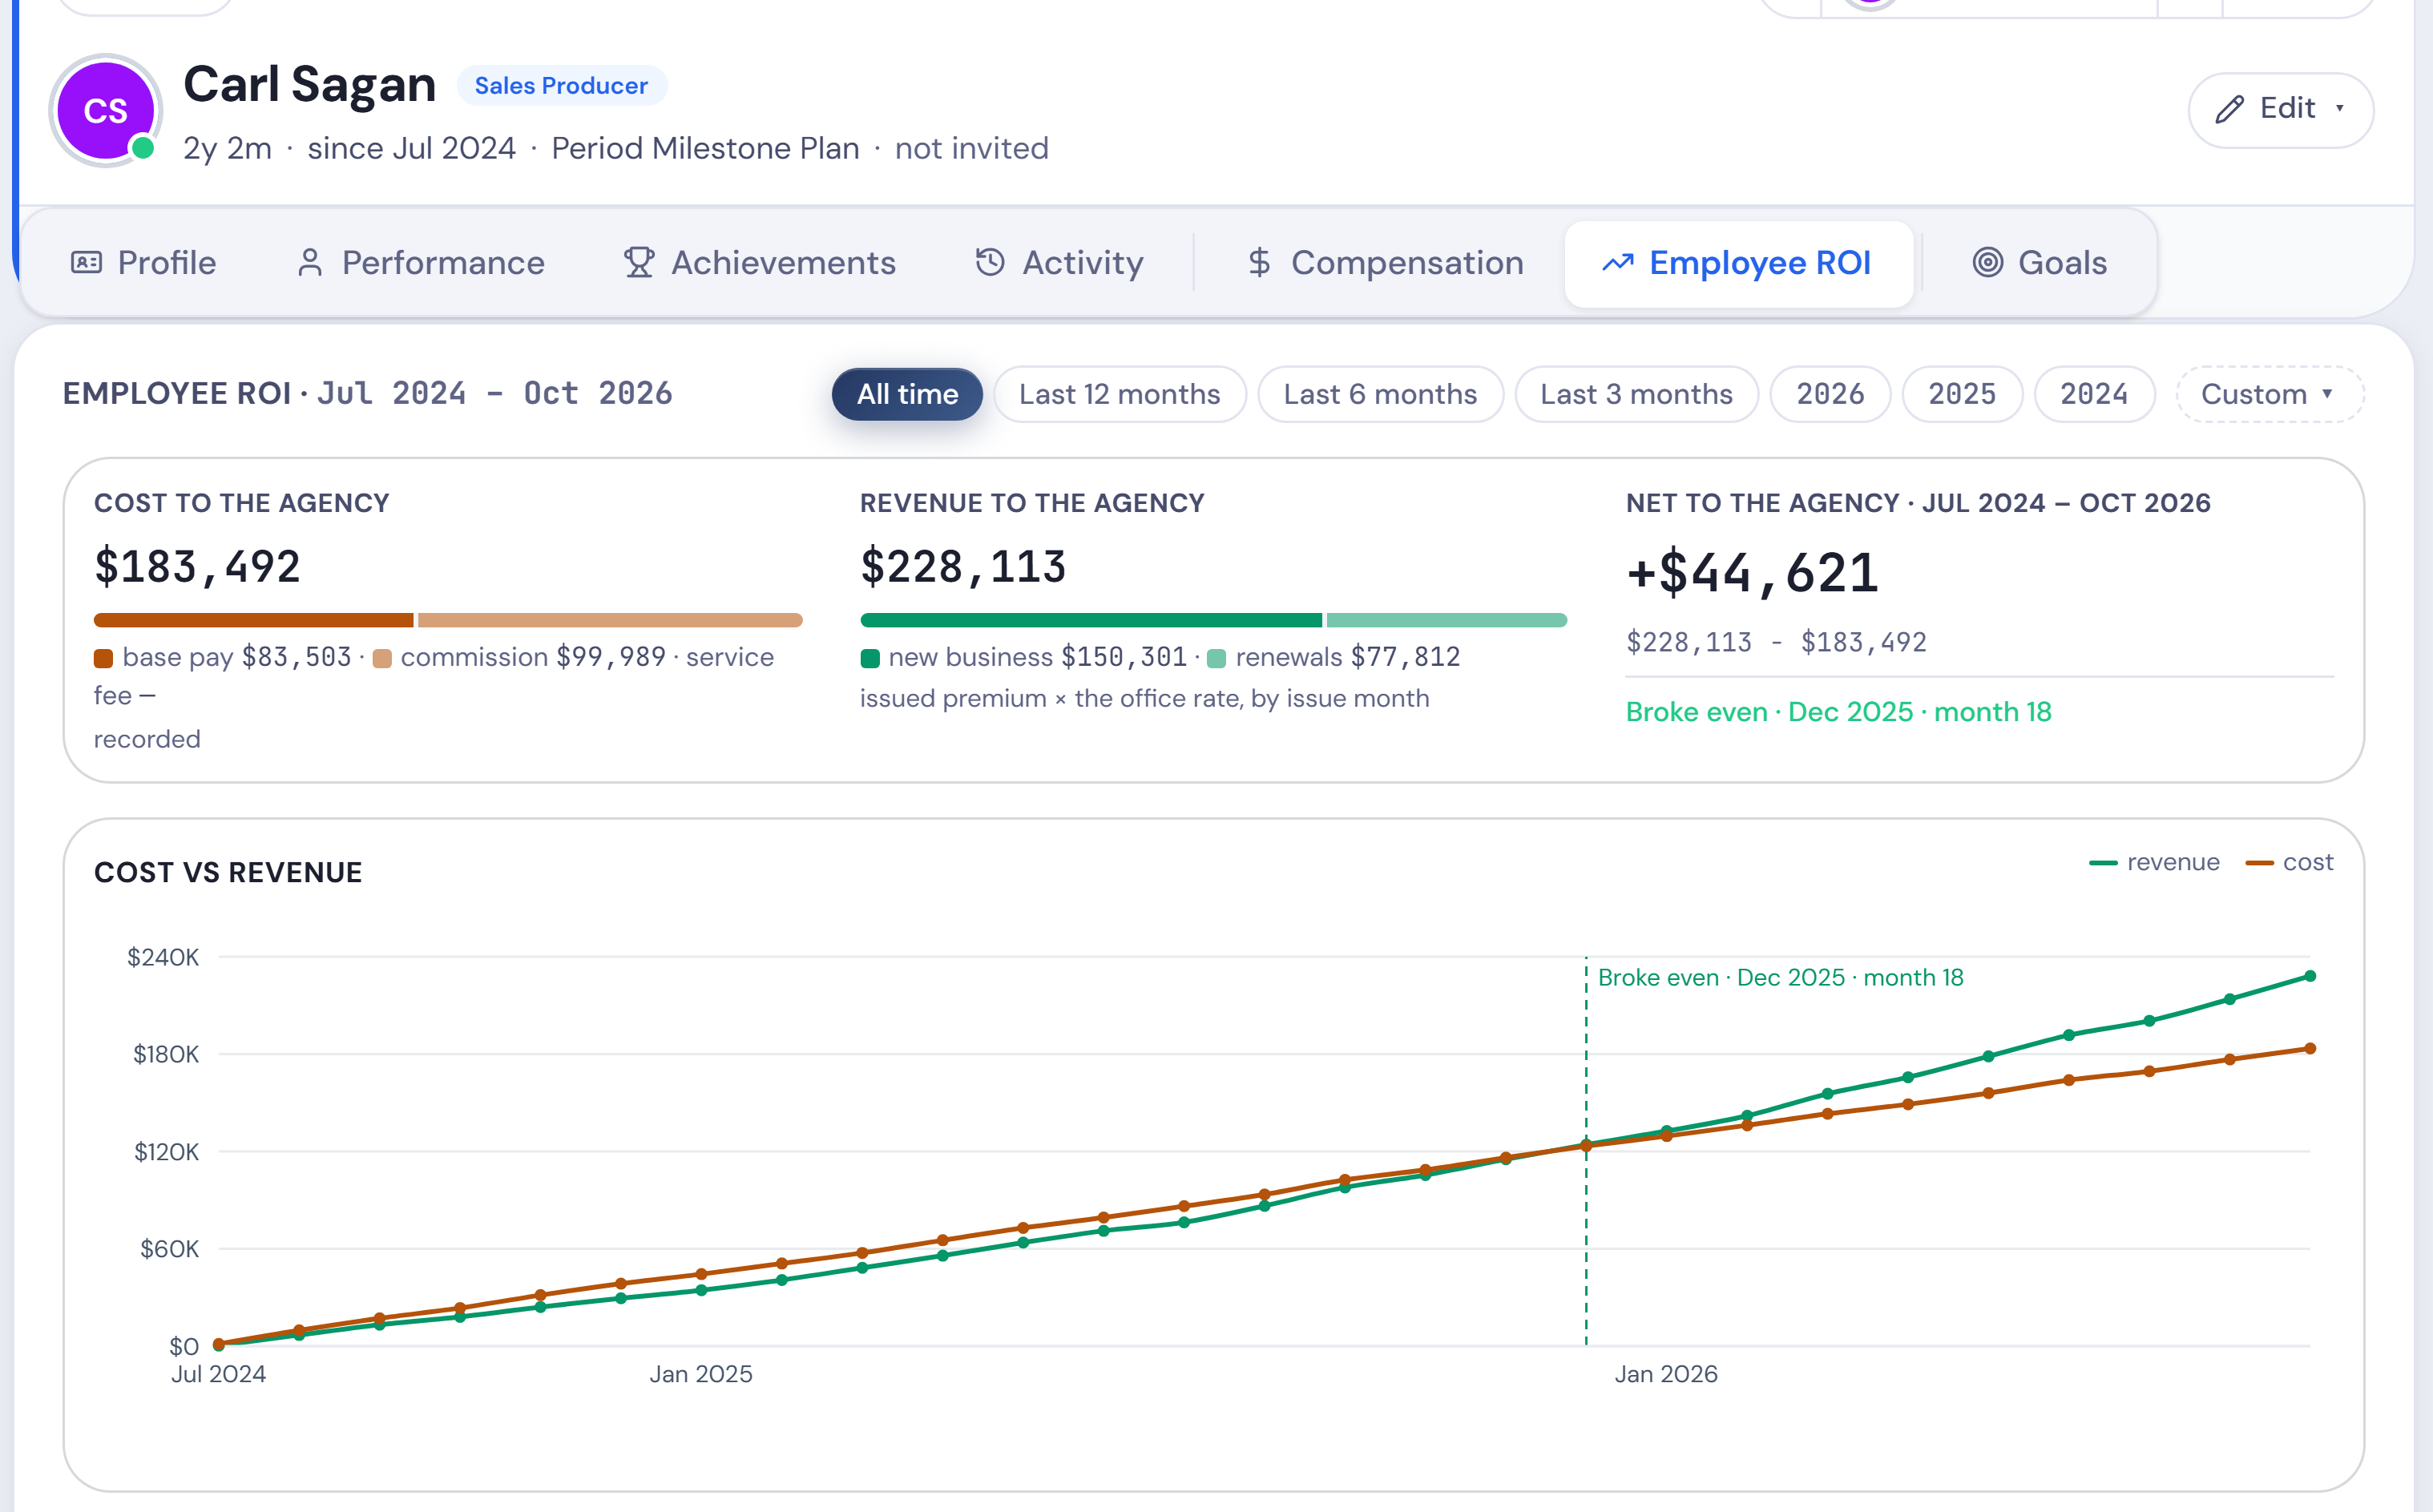Click the Compensation dollar sign icon
Image resolution: width=2433 pixels, height=1512 pixels.
point(1259,263)
